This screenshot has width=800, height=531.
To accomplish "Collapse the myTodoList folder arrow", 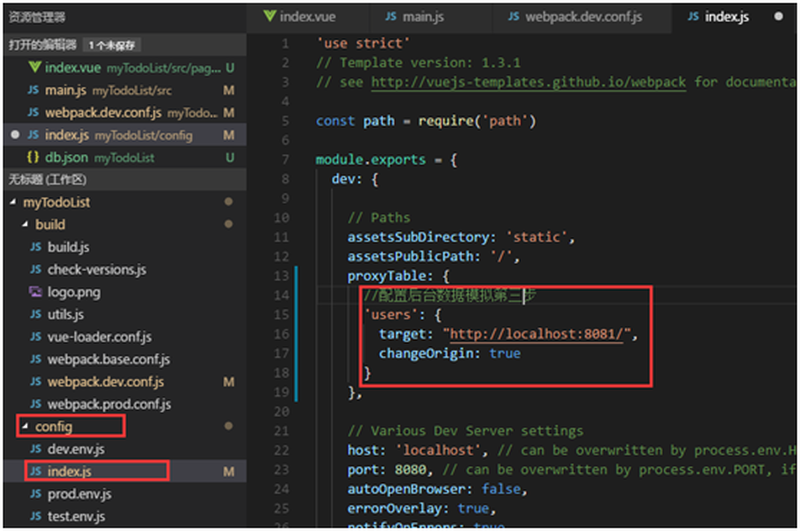I will point(13,203).
